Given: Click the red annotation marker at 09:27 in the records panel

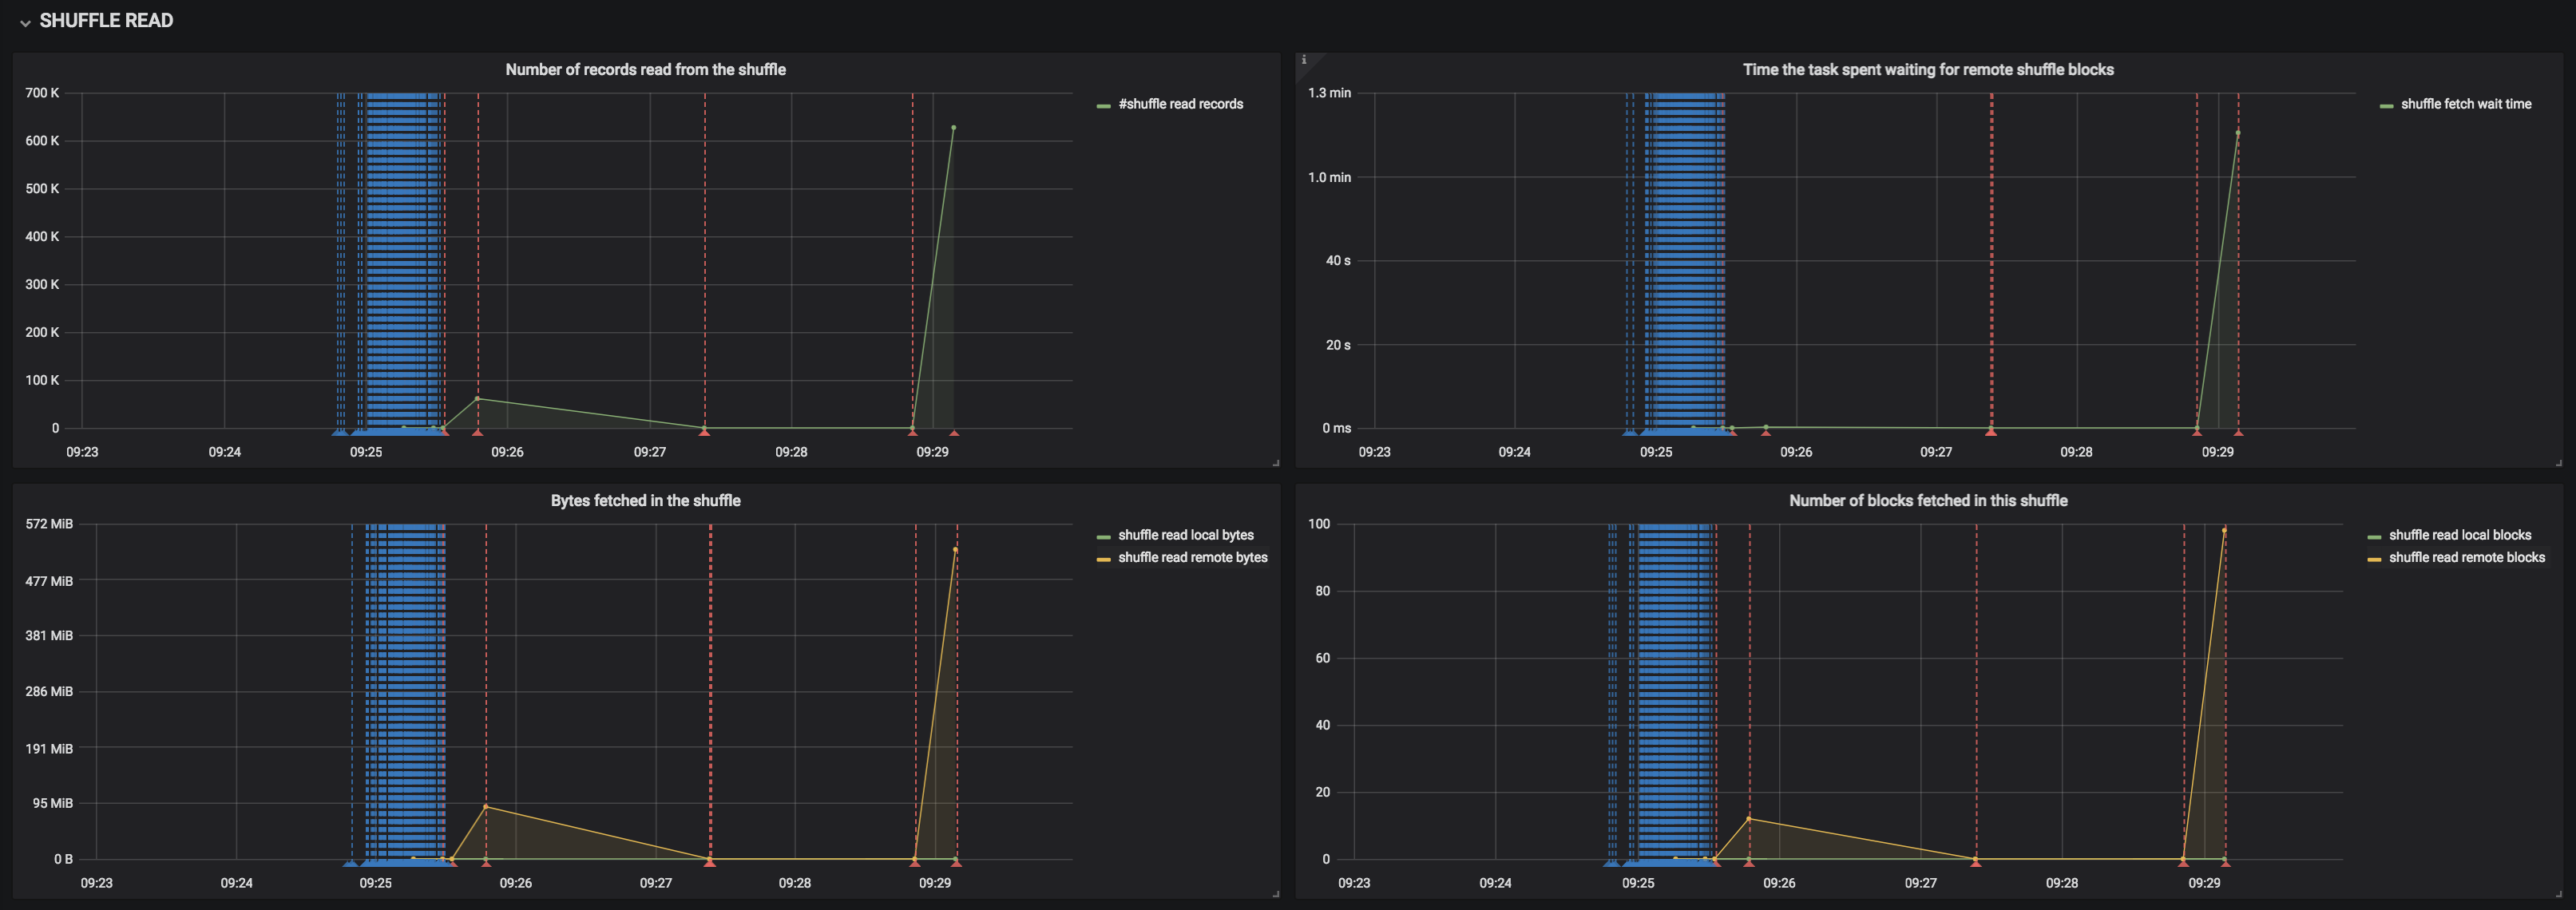Looking at the screenshot, I should point(704,432).
